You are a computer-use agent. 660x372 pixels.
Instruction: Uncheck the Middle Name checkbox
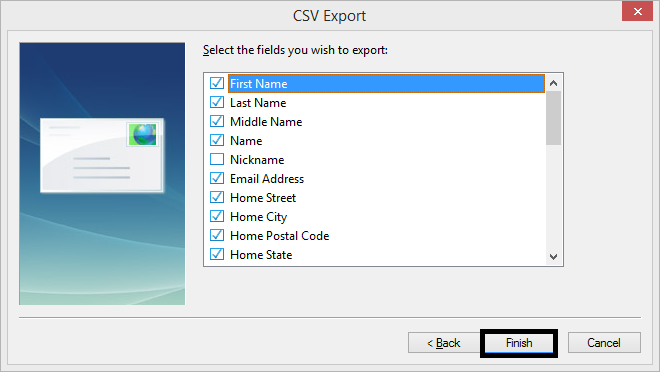[x=217, y=121]
